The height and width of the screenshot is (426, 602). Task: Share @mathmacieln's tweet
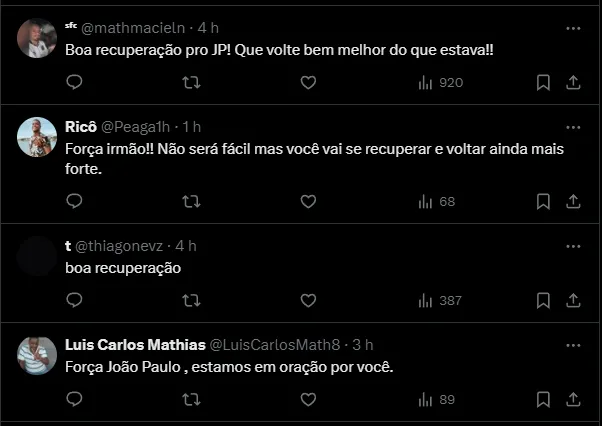[x=574, y=82]
